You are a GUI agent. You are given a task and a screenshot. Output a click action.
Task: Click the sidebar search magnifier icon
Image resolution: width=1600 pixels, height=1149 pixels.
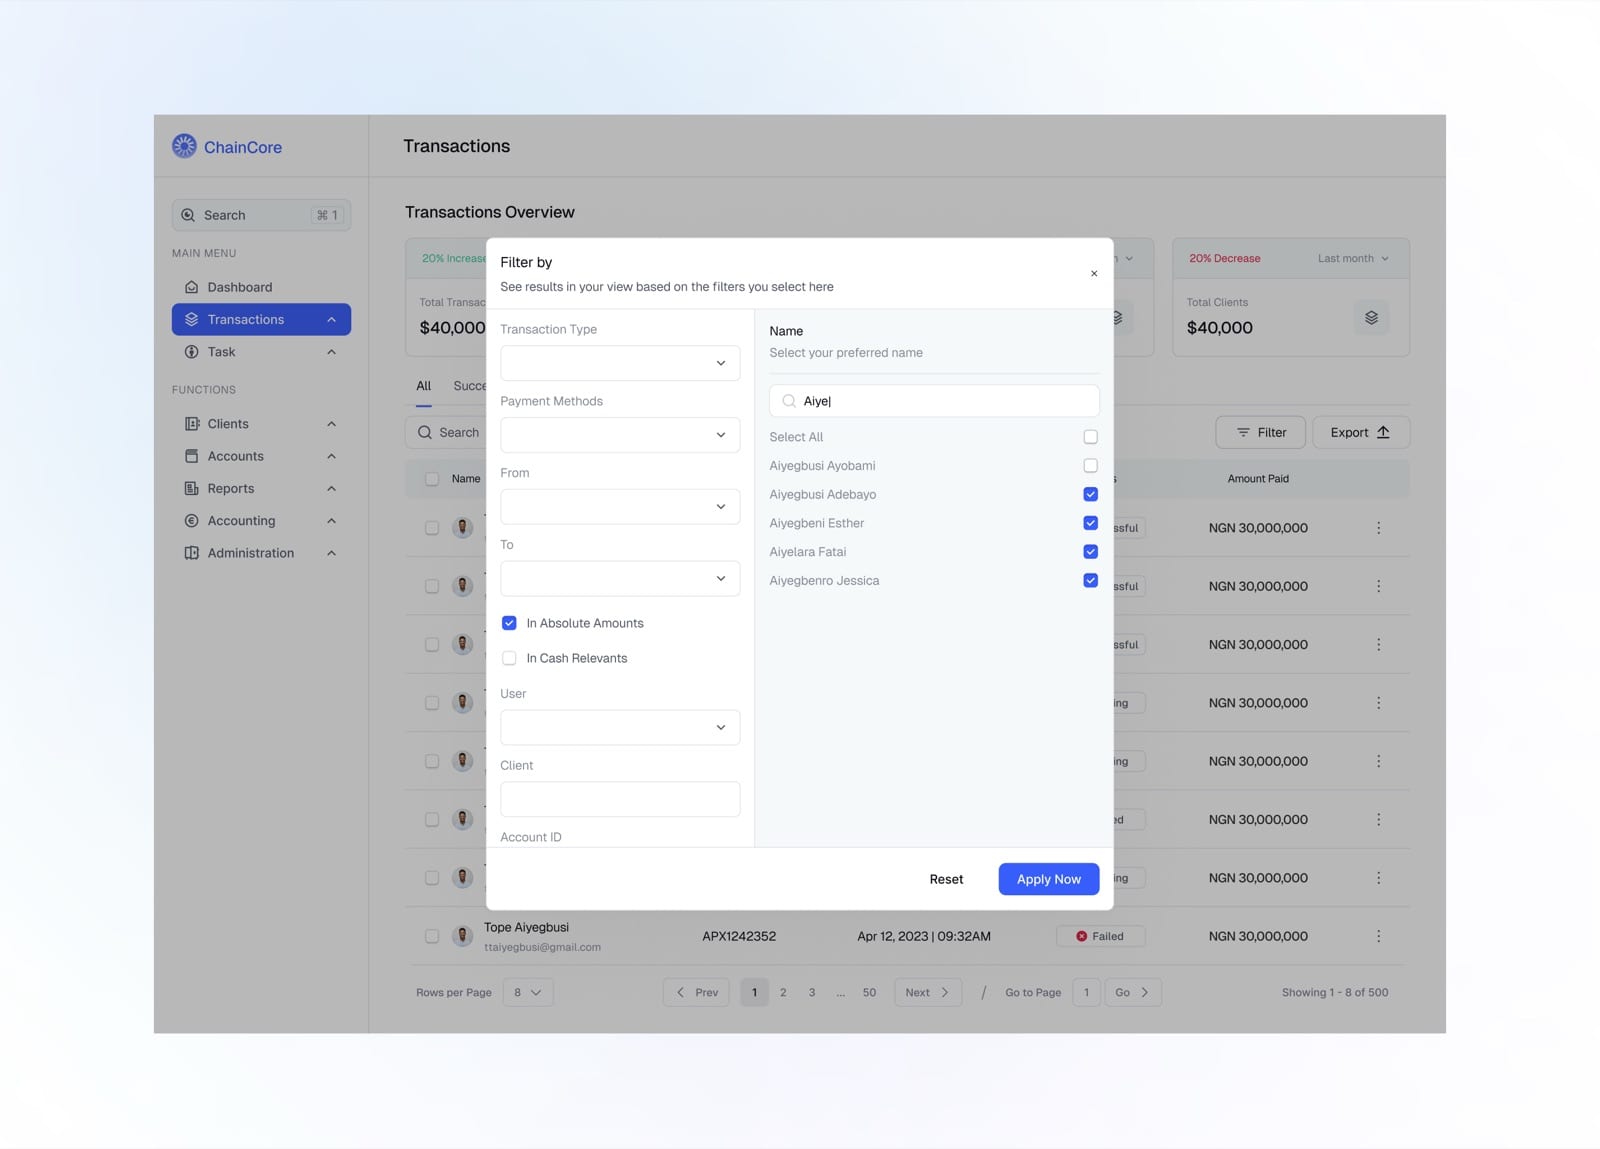(x=188, y=215)
